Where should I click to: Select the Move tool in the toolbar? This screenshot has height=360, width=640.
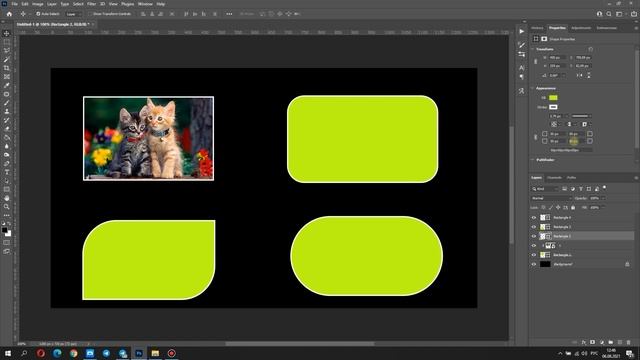7,33
